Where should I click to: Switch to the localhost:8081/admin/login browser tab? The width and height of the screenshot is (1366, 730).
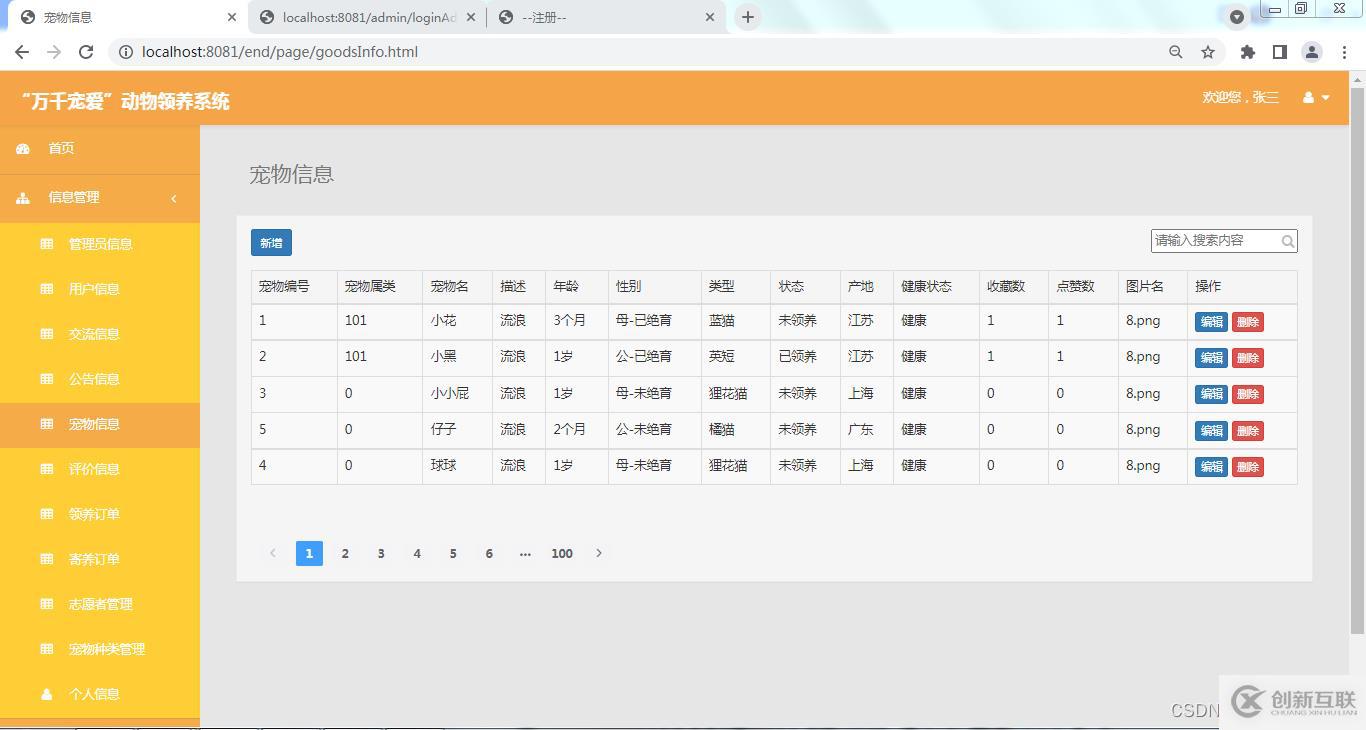pos(368,17)
